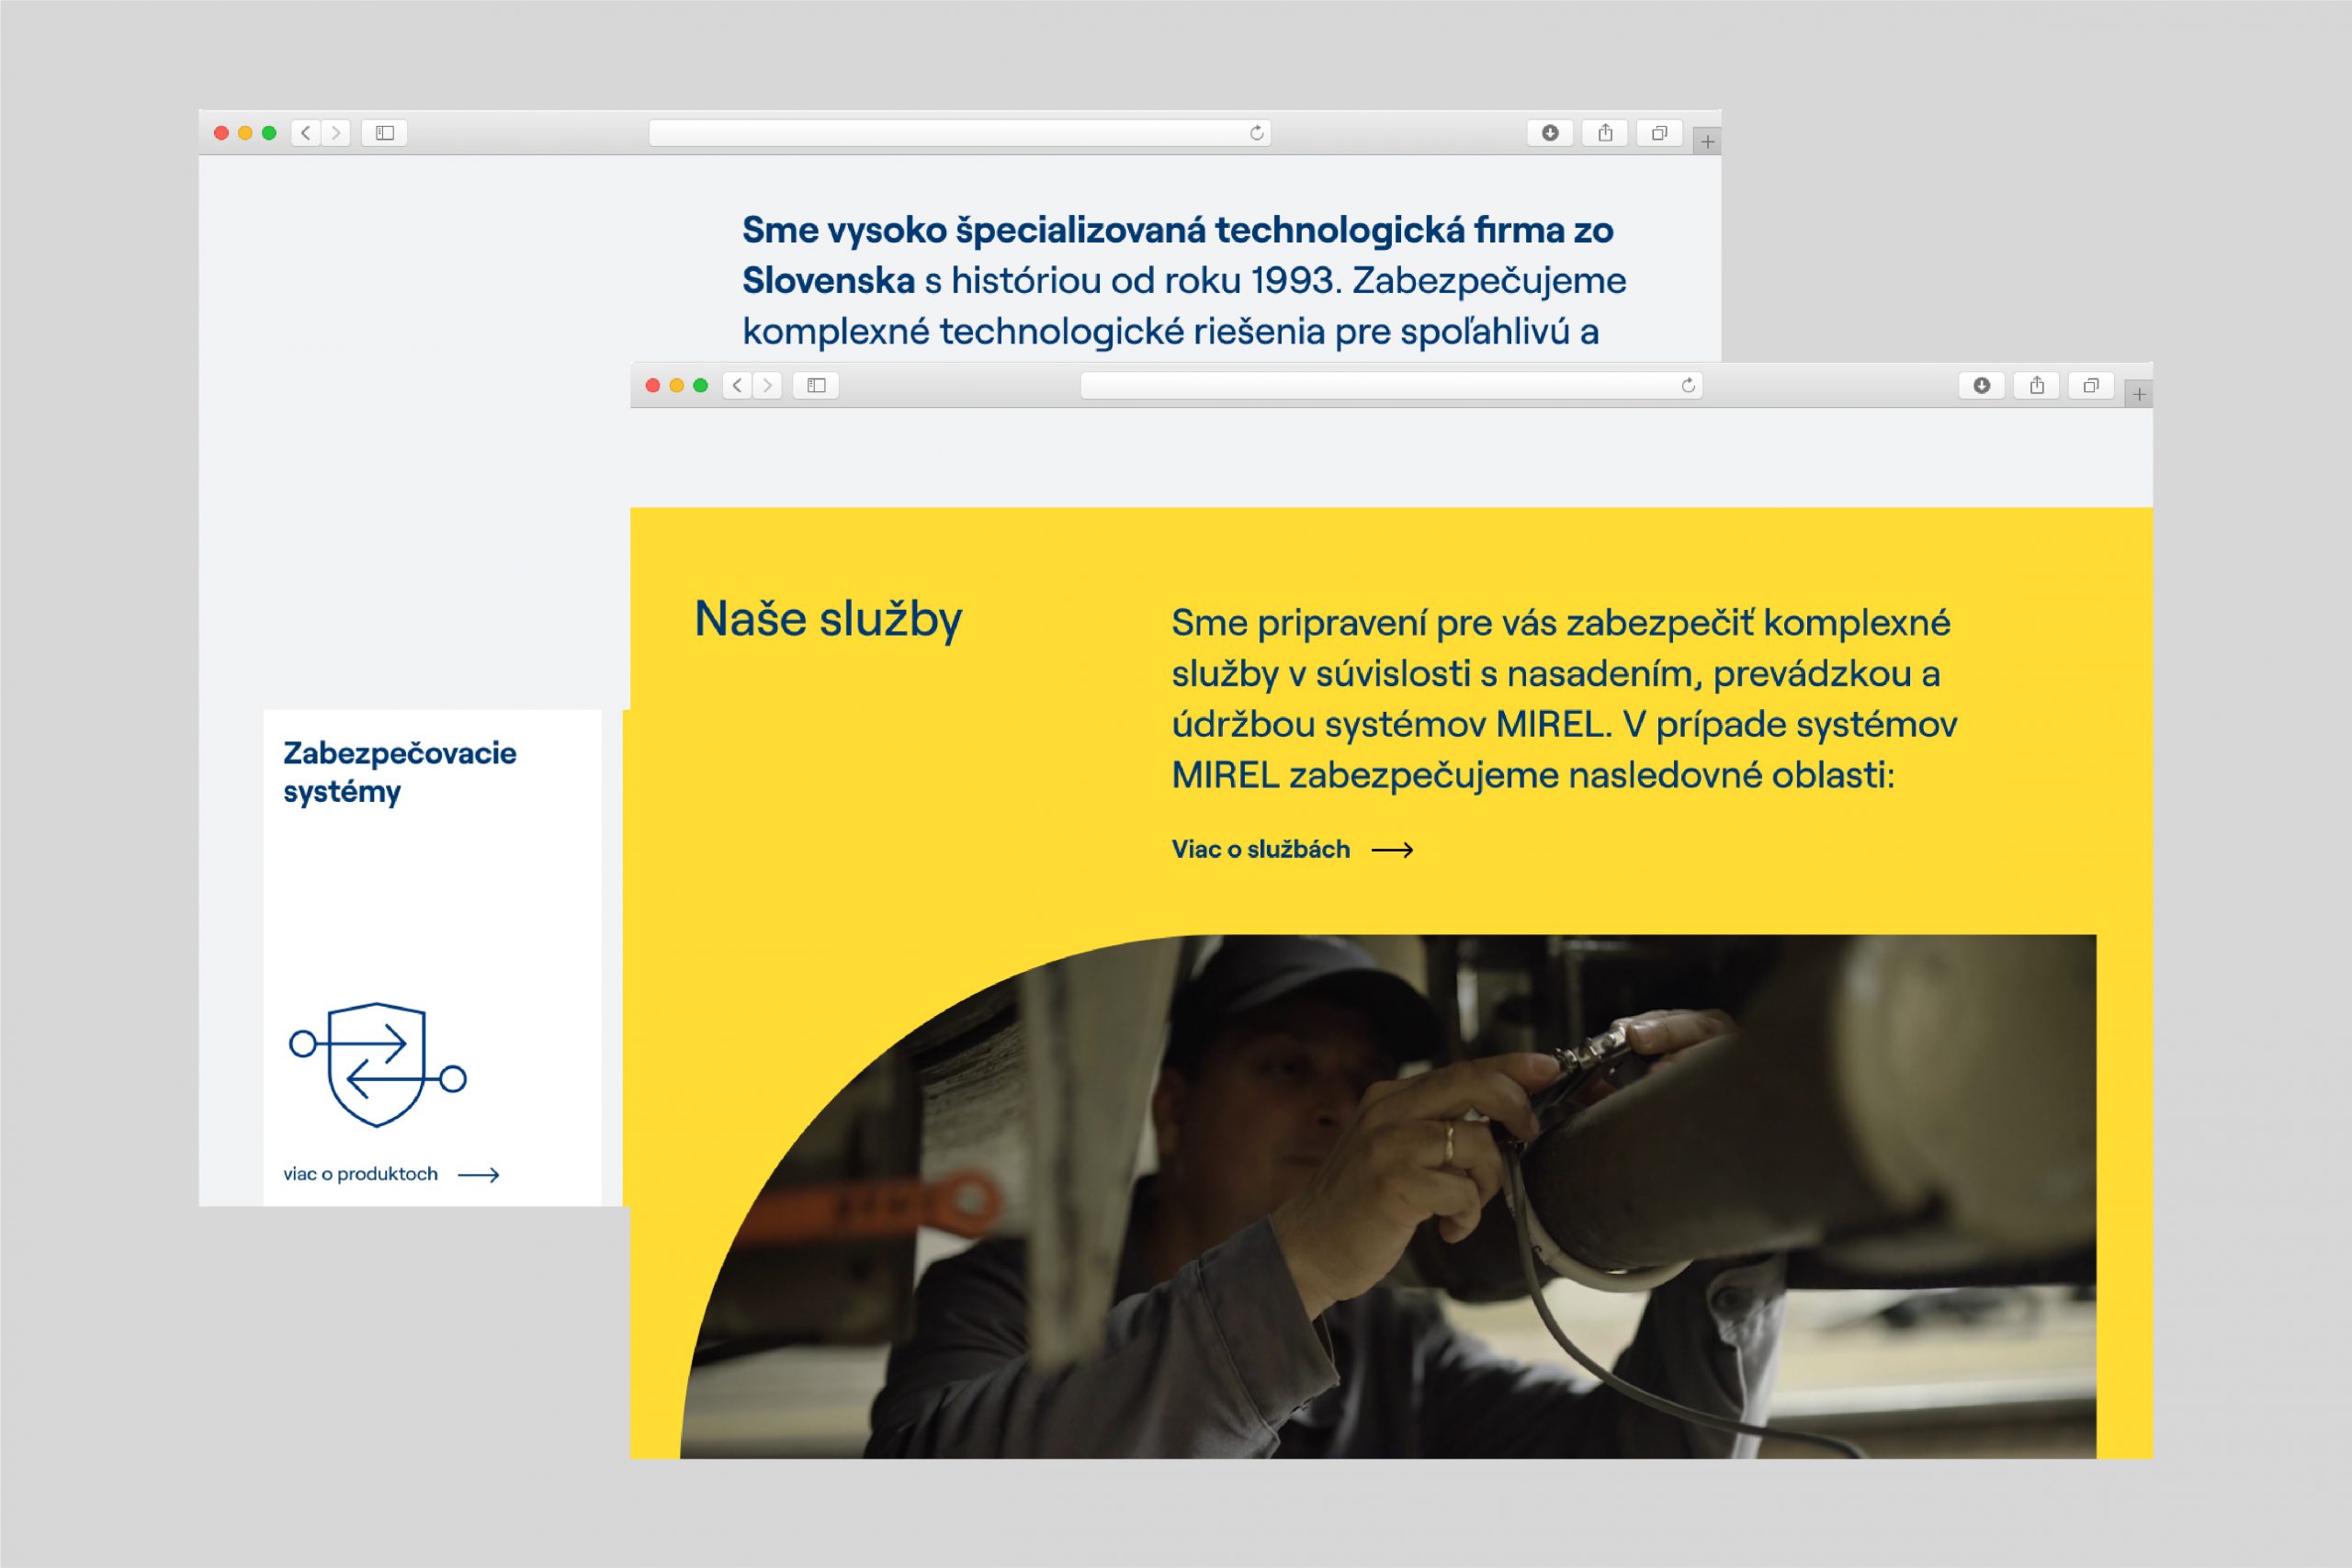The image size is (2352, 1568).
Task: Reload the page in the rear browser's address bar
Action: click(1257, 133)
